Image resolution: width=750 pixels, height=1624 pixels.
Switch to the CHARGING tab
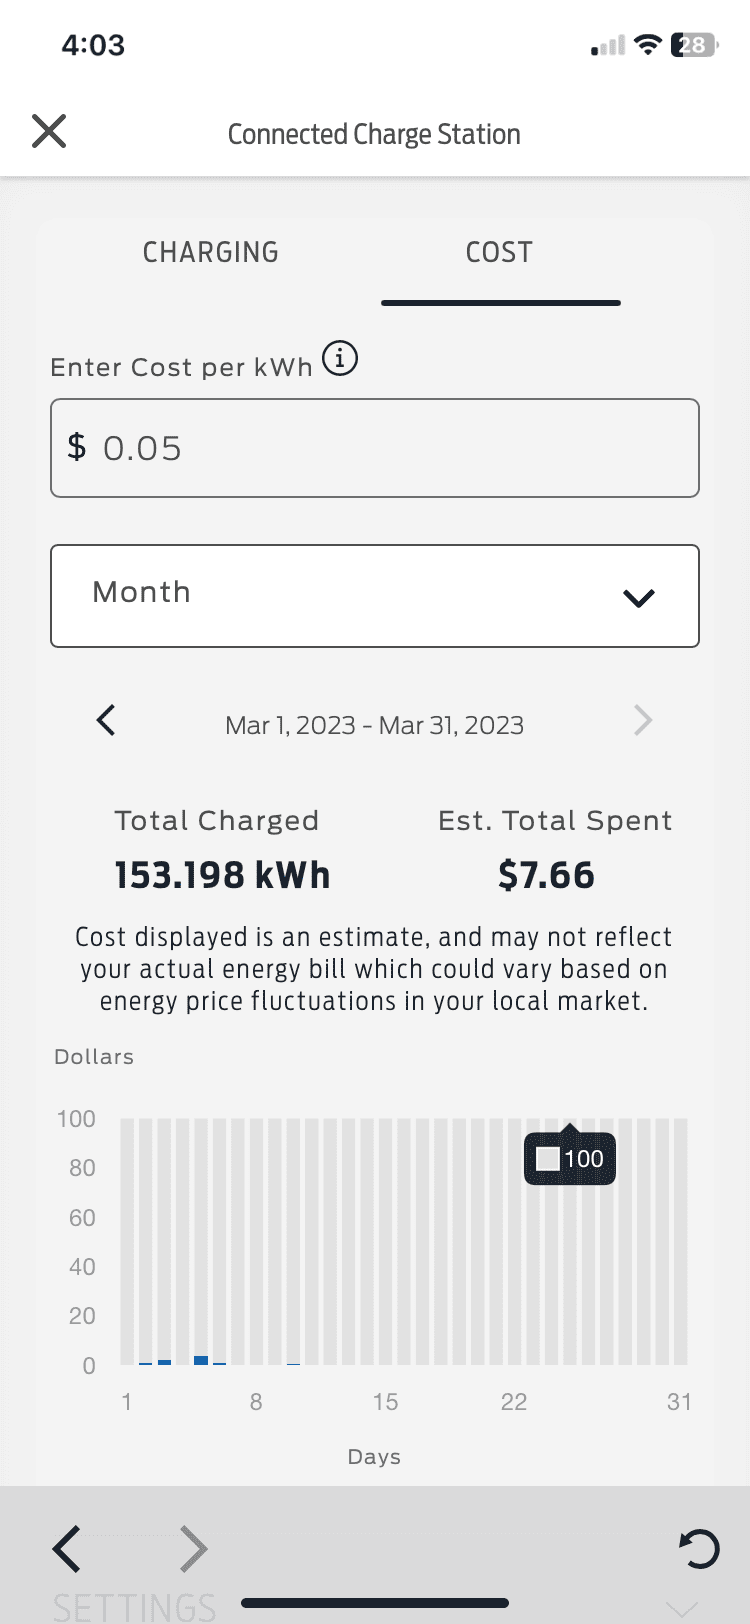coord(210,252)
